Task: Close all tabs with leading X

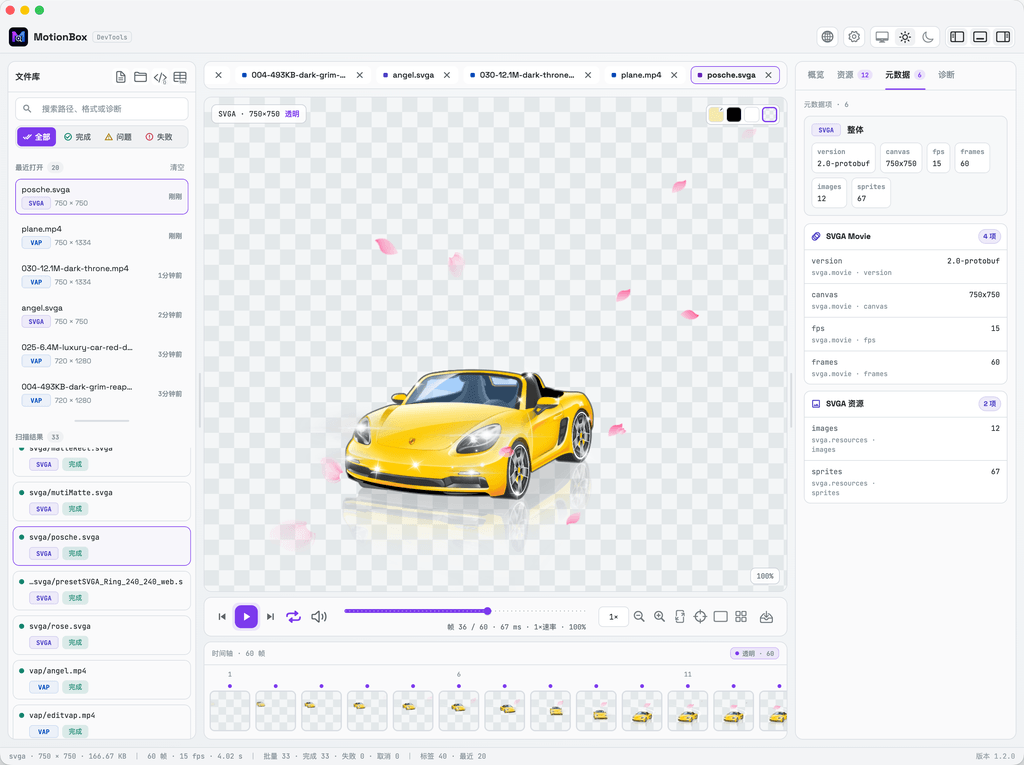Action: pyautogui.click(x=219, y=75)
